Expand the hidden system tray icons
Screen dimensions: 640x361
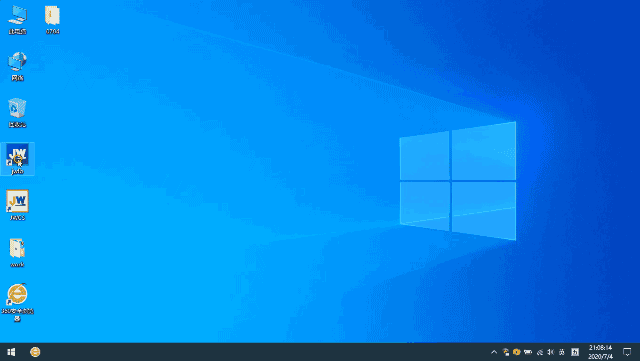pos(494,352)
